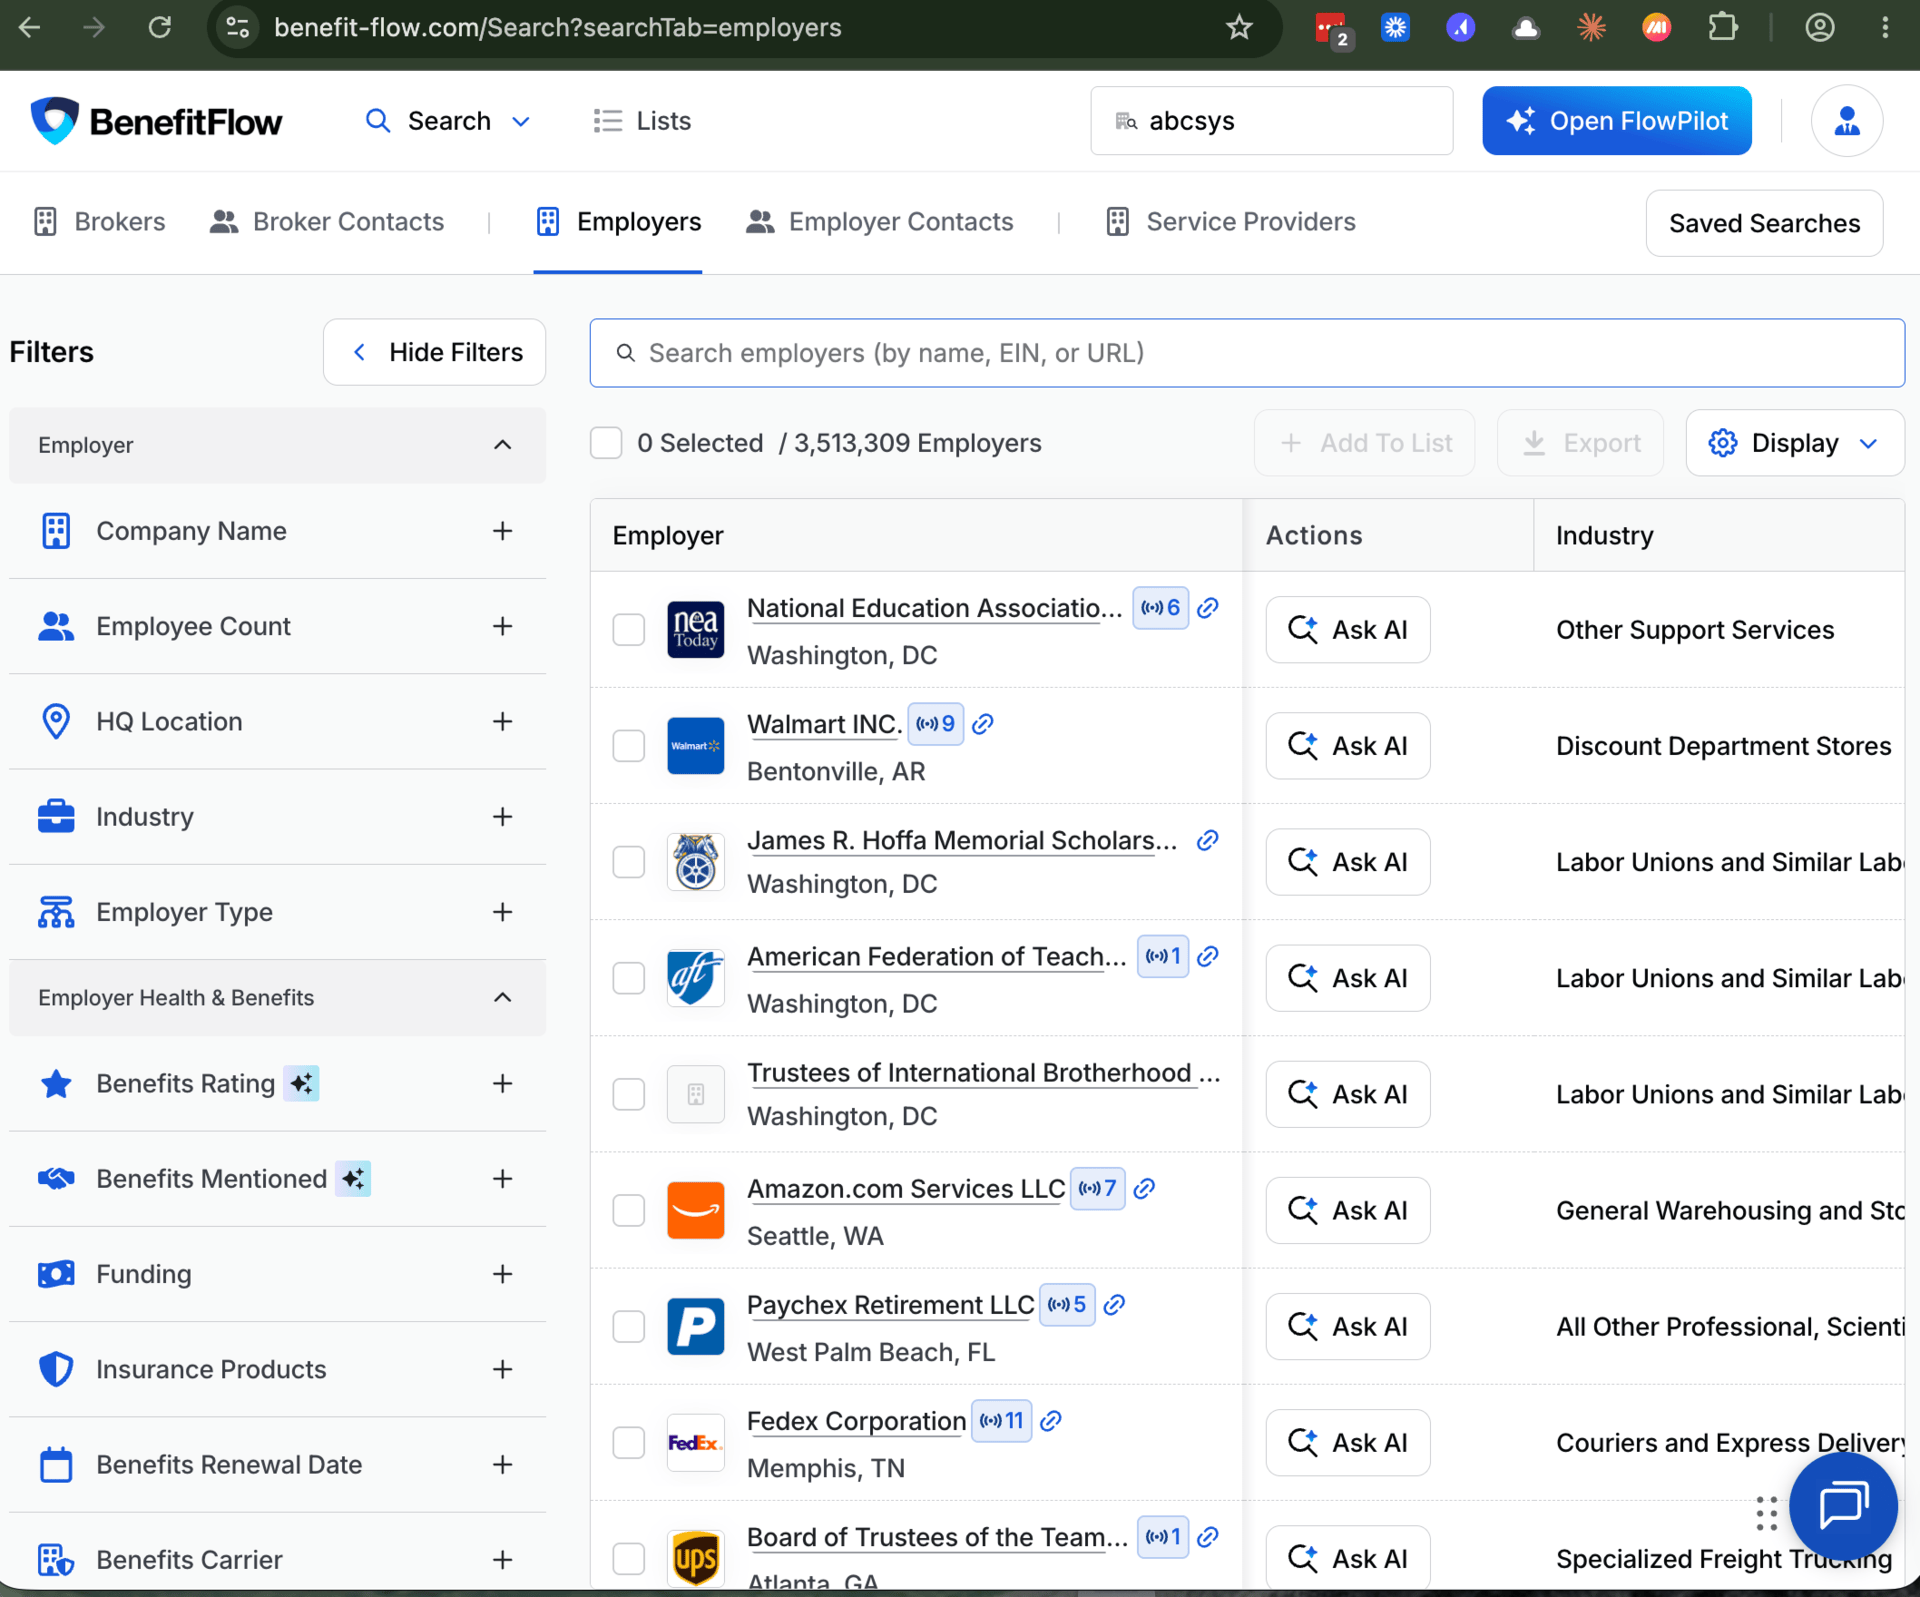
Task: Select the Employers tab
Action: (x=618, y=221)
